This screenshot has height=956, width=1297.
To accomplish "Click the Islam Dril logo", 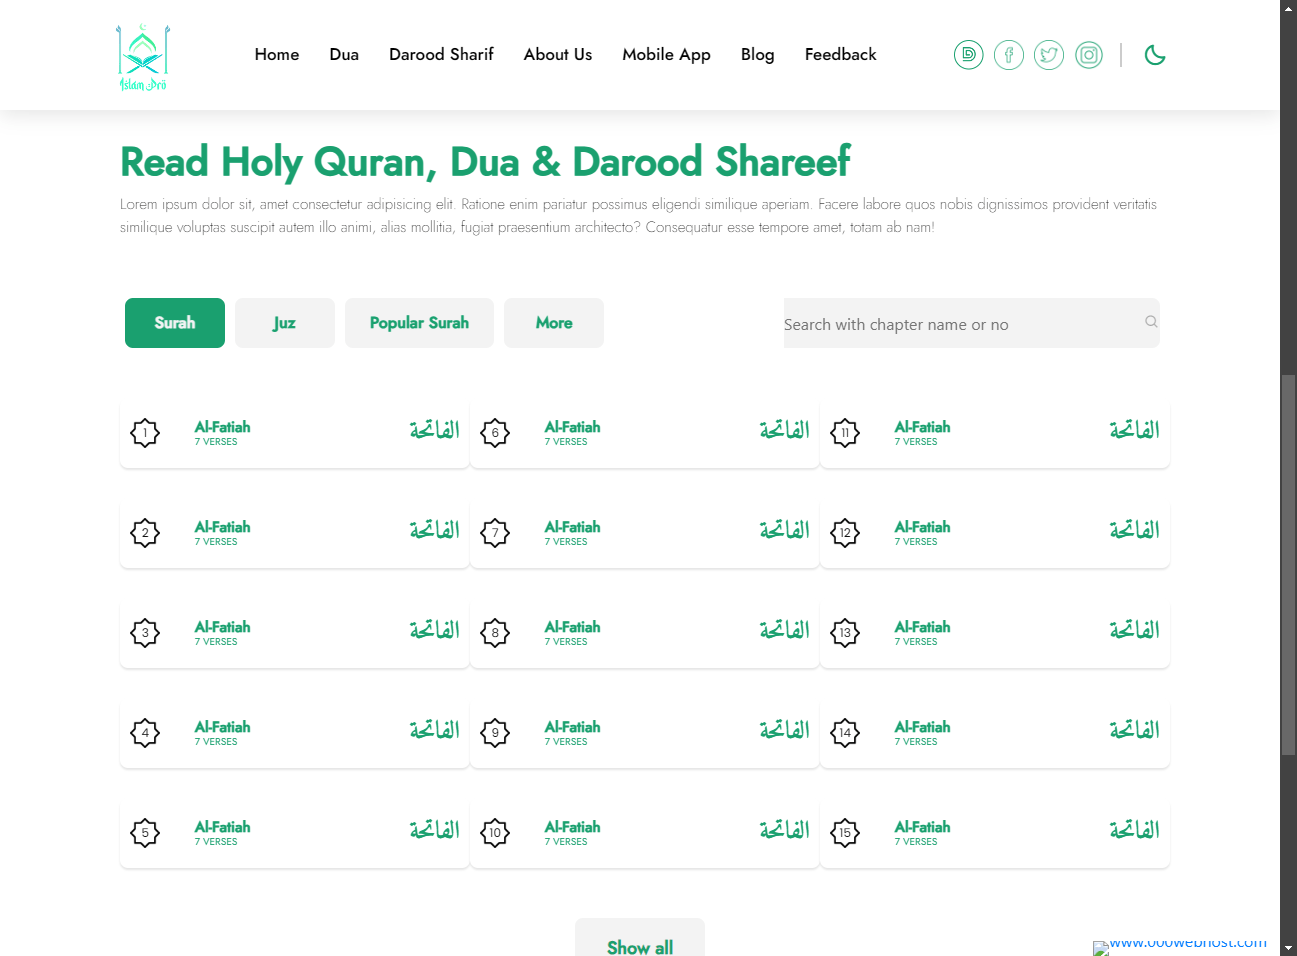I will pyautogui.click(x=143, y=57).
